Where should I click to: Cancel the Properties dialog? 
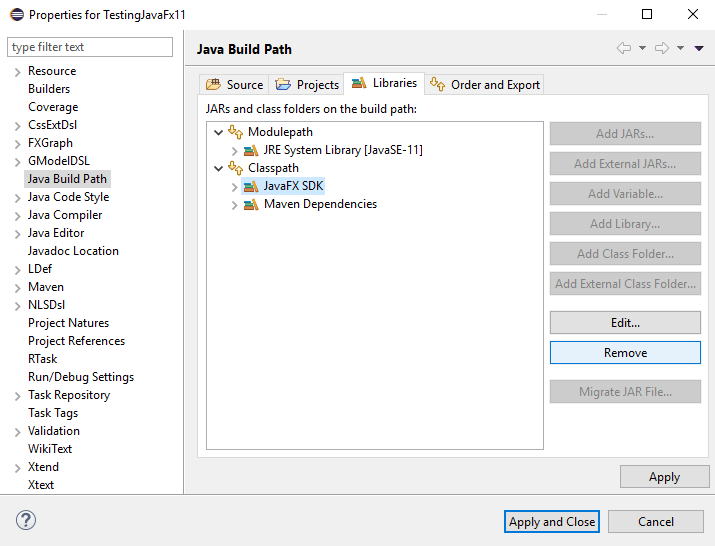(656, 521)
